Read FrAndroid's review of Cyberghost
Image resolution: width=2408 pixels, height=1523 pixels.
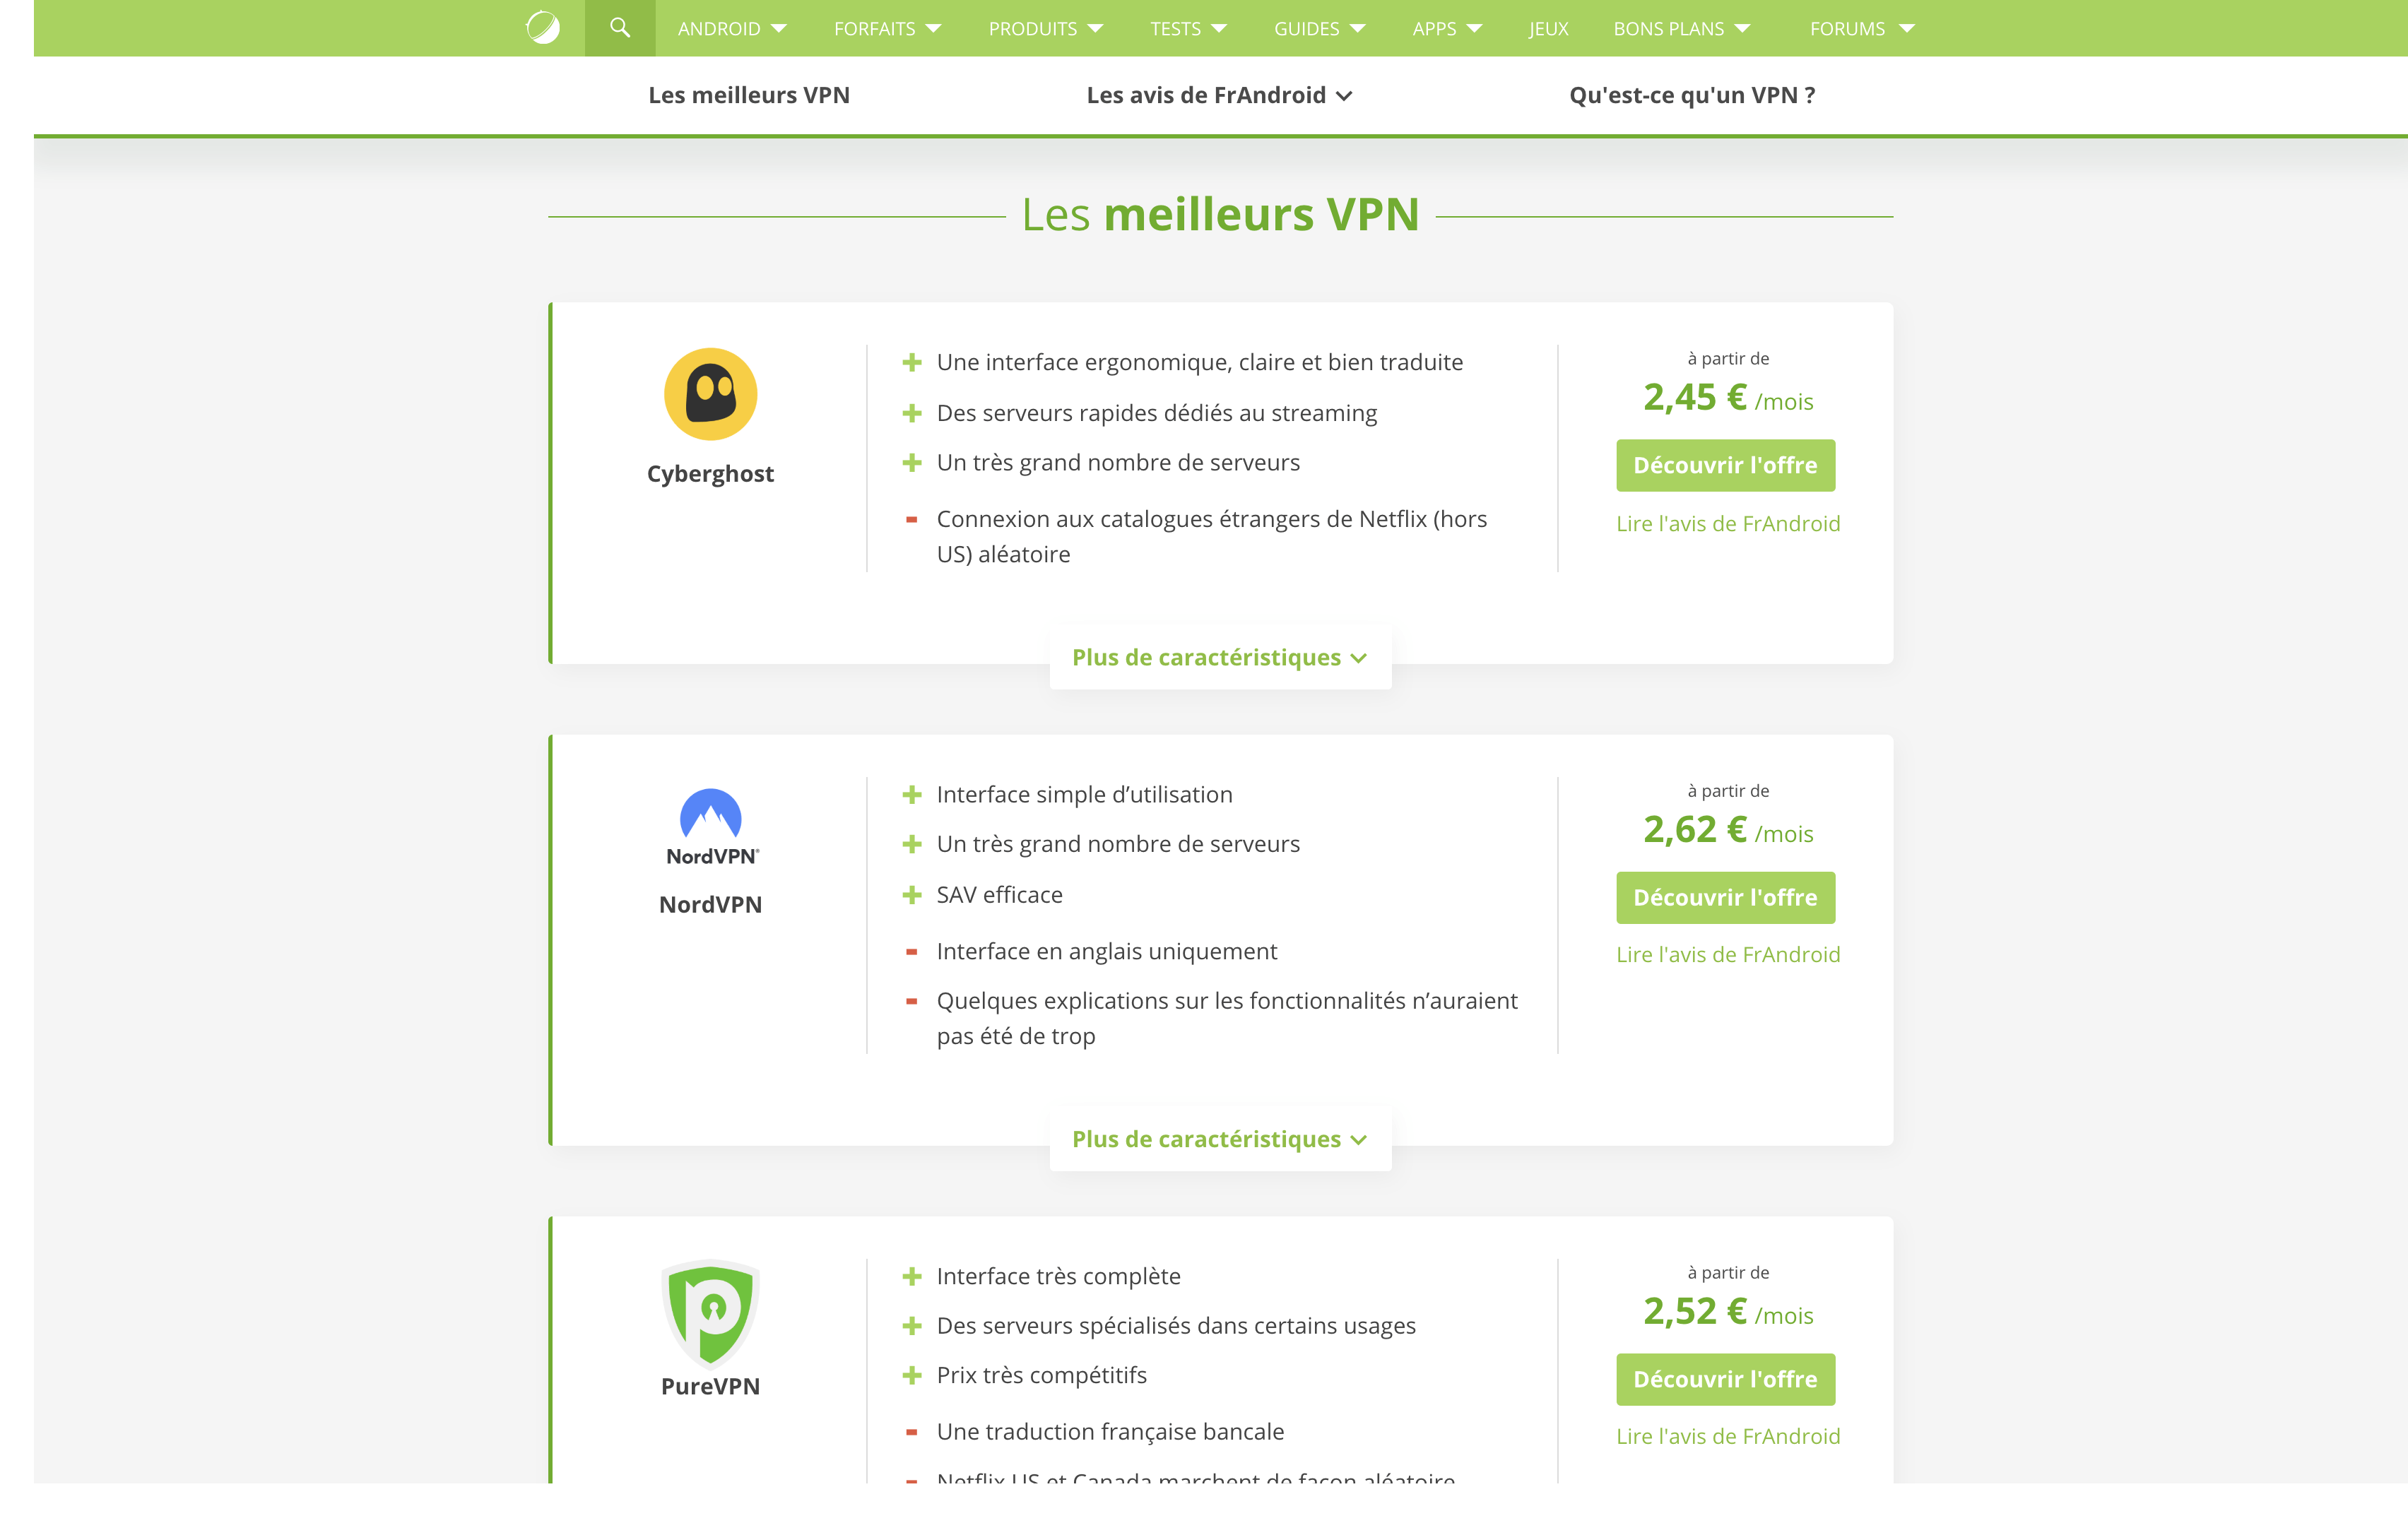[1728, 523]
